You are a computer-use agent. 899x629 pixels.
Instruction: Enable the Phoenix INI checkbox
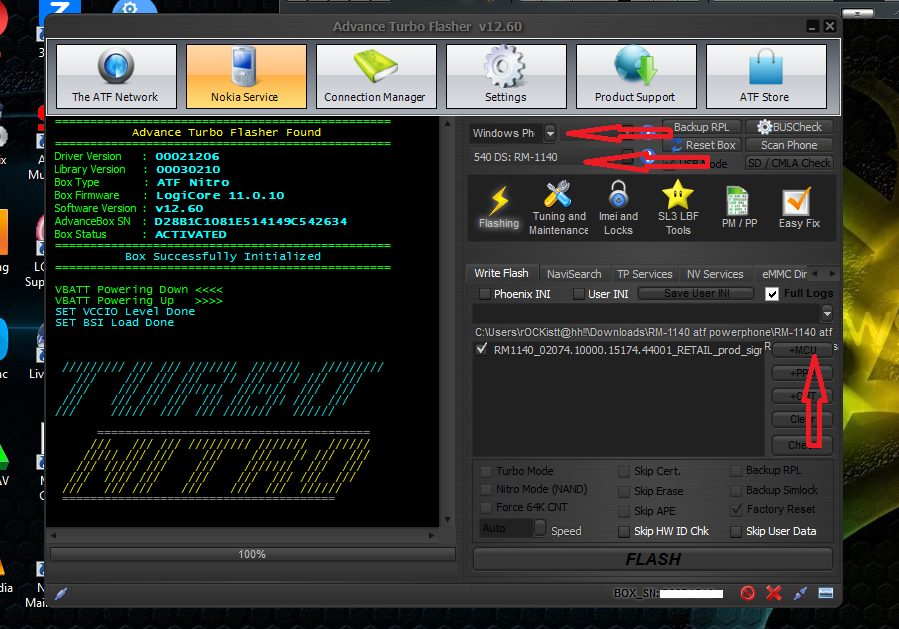pos(485,294)
